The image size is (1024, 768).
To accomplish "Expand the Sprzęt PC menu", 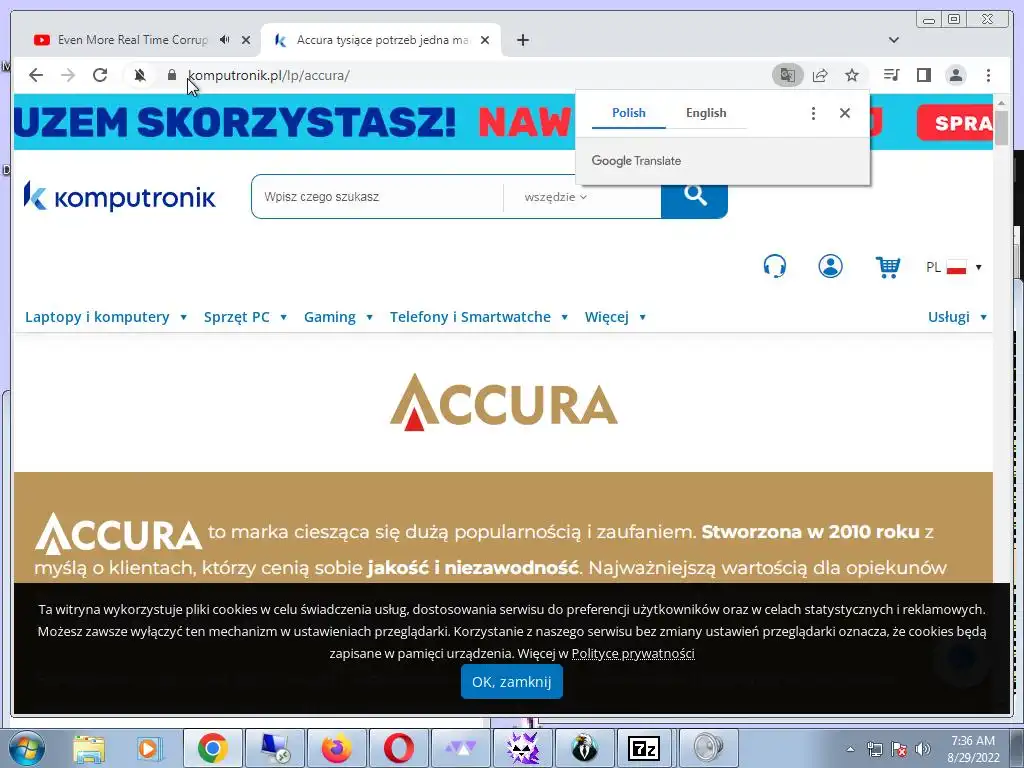I will [x=245, y=317].
